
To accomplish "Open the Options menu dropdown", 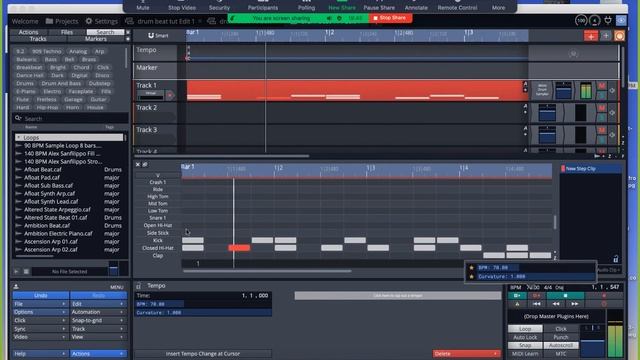I will tap(40, 312).
